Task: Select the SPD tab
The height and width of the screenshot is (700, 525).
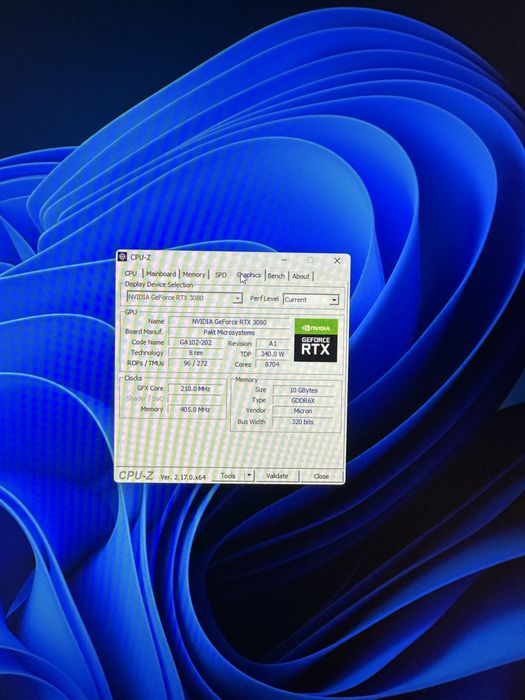Action: click(x=221, y=275)
